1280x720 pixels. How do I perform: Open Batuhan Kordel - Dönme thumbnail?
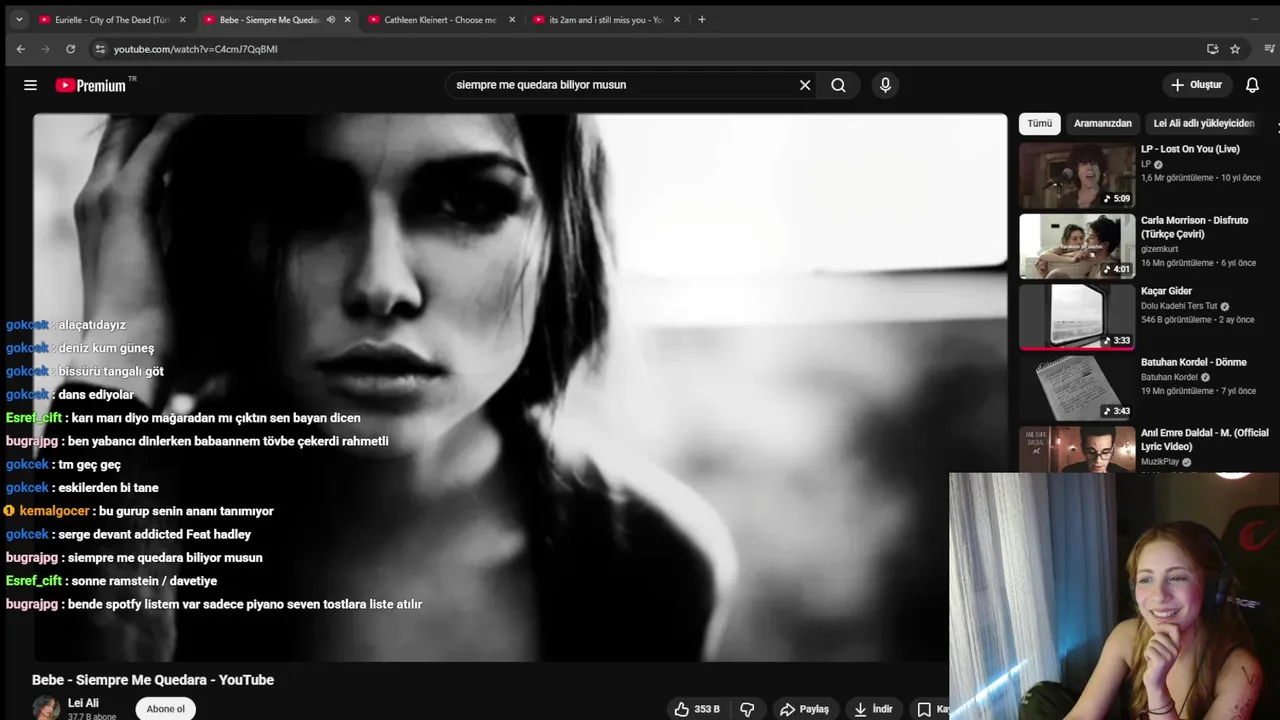[x=1077, y=388]
